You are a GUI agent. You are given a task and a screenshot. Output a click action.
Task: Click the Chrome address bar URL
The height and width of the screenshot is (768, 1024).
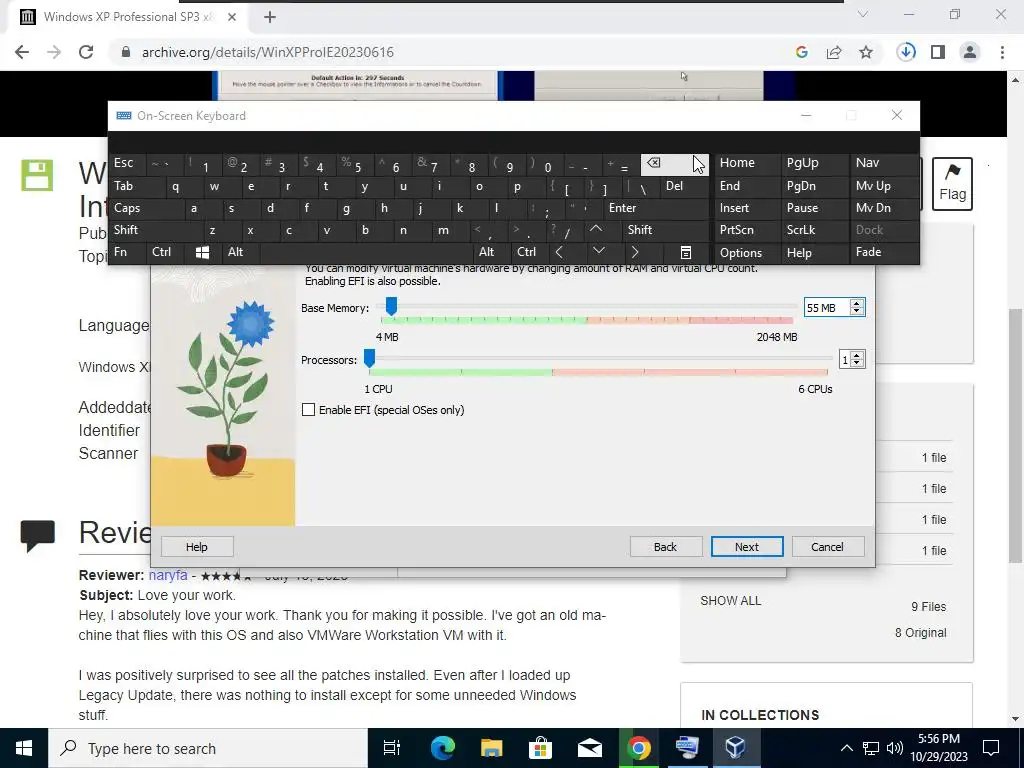[x=268, y=52]
